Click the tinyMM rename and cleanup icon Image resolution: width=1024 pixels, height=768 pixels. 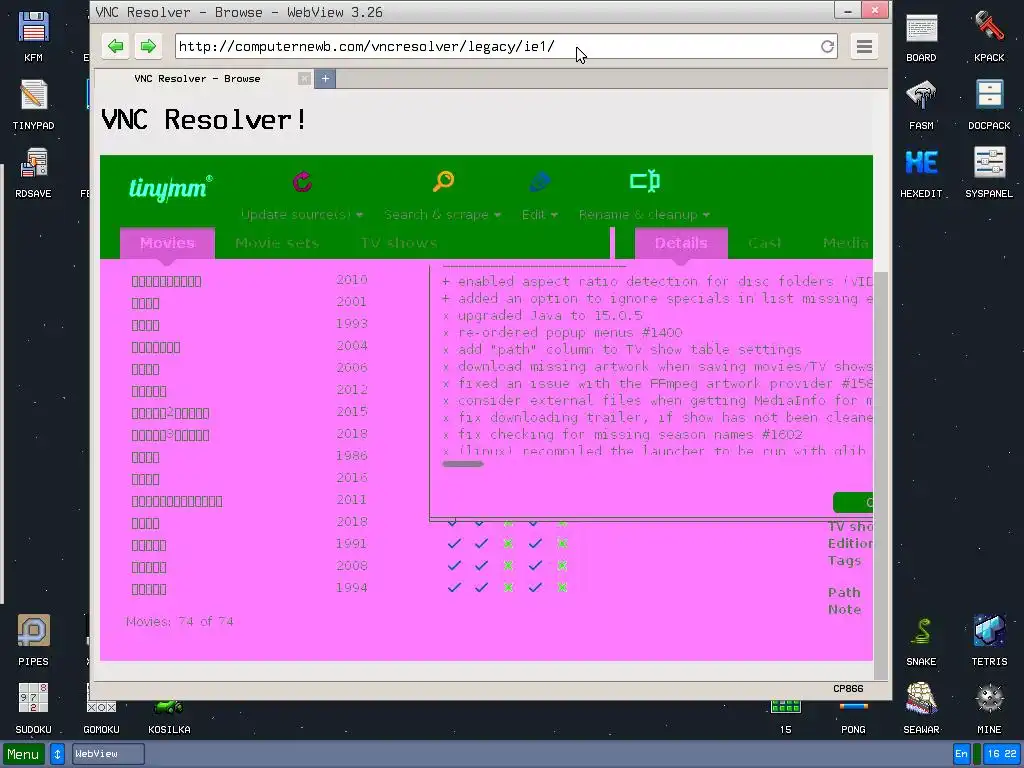[645, 181]
